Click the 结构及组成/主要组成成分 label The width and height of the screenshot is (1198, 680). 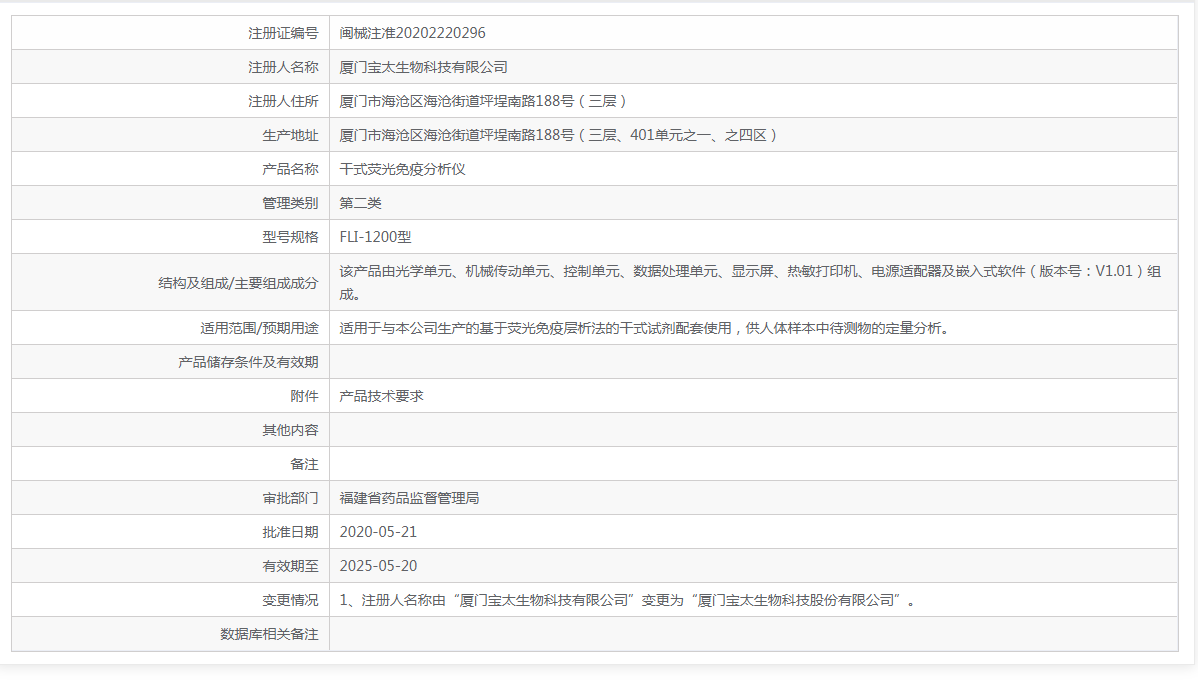coord(238,283)
